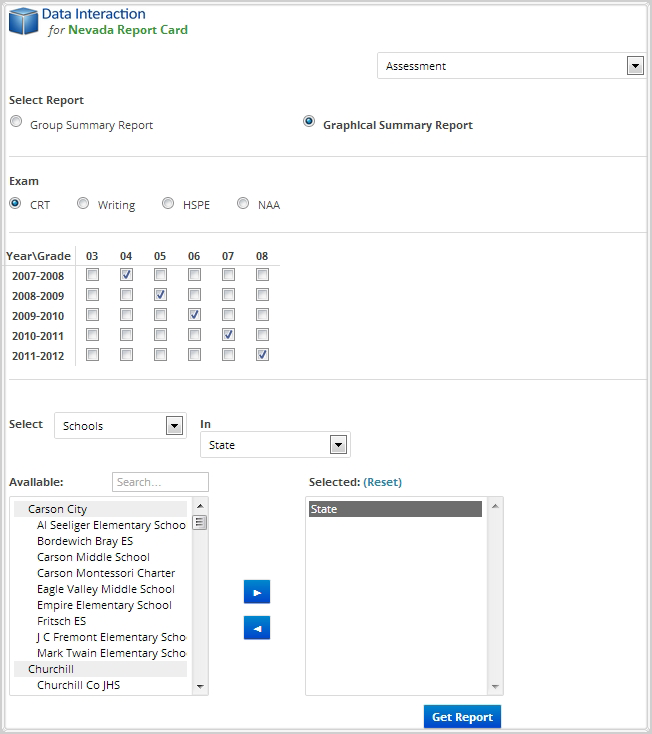Check 2011-2012 grade 03 checkbox
The height and width of the screenshot is (734, 652).
point(93,355)
